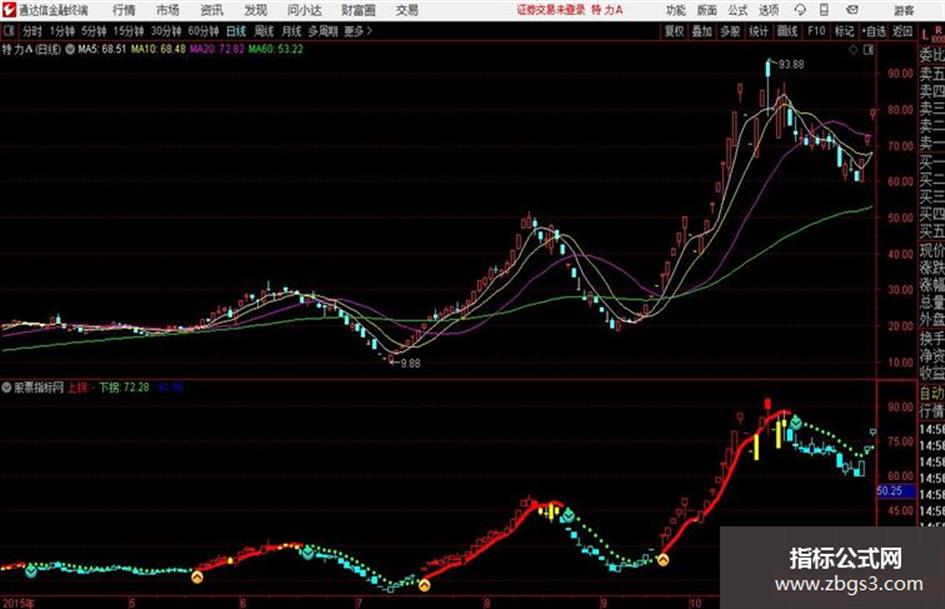
Task: Click the 叠加 overlay toolbar button
Action: [x=702, y=31]
